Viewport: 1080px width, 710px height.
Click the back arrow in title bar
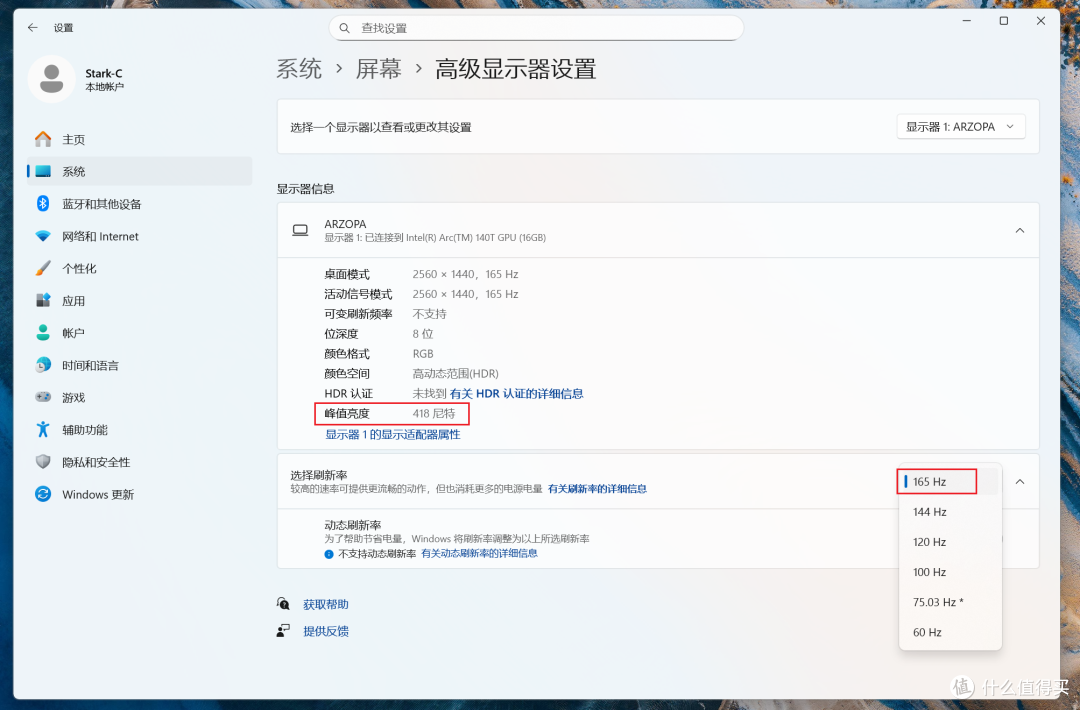click(x=32, y=28)
